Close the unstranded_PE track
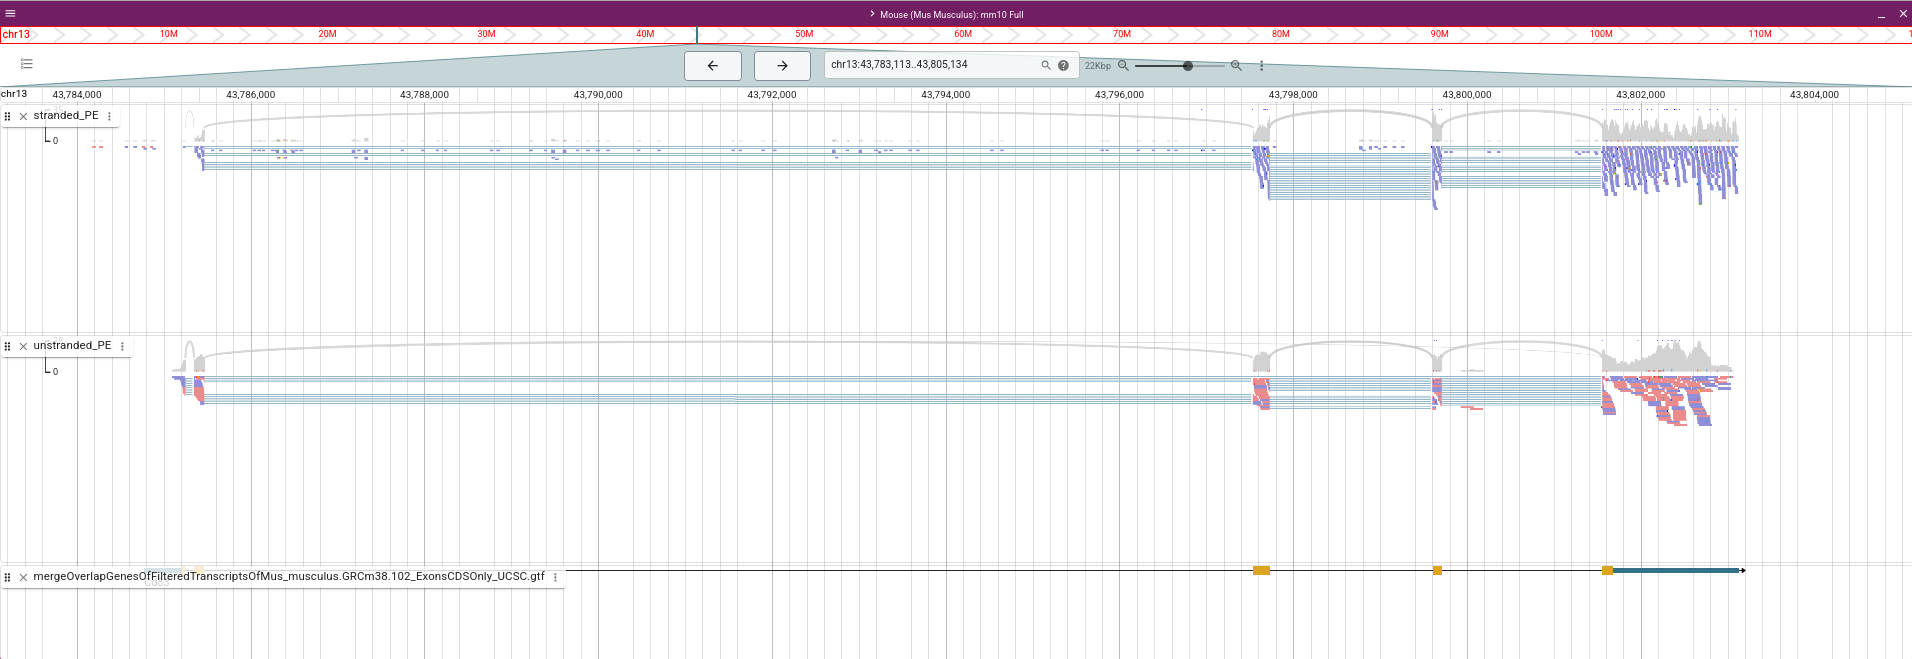The width and height of the screenshot is (1912, 659). [x=23, y=346]
